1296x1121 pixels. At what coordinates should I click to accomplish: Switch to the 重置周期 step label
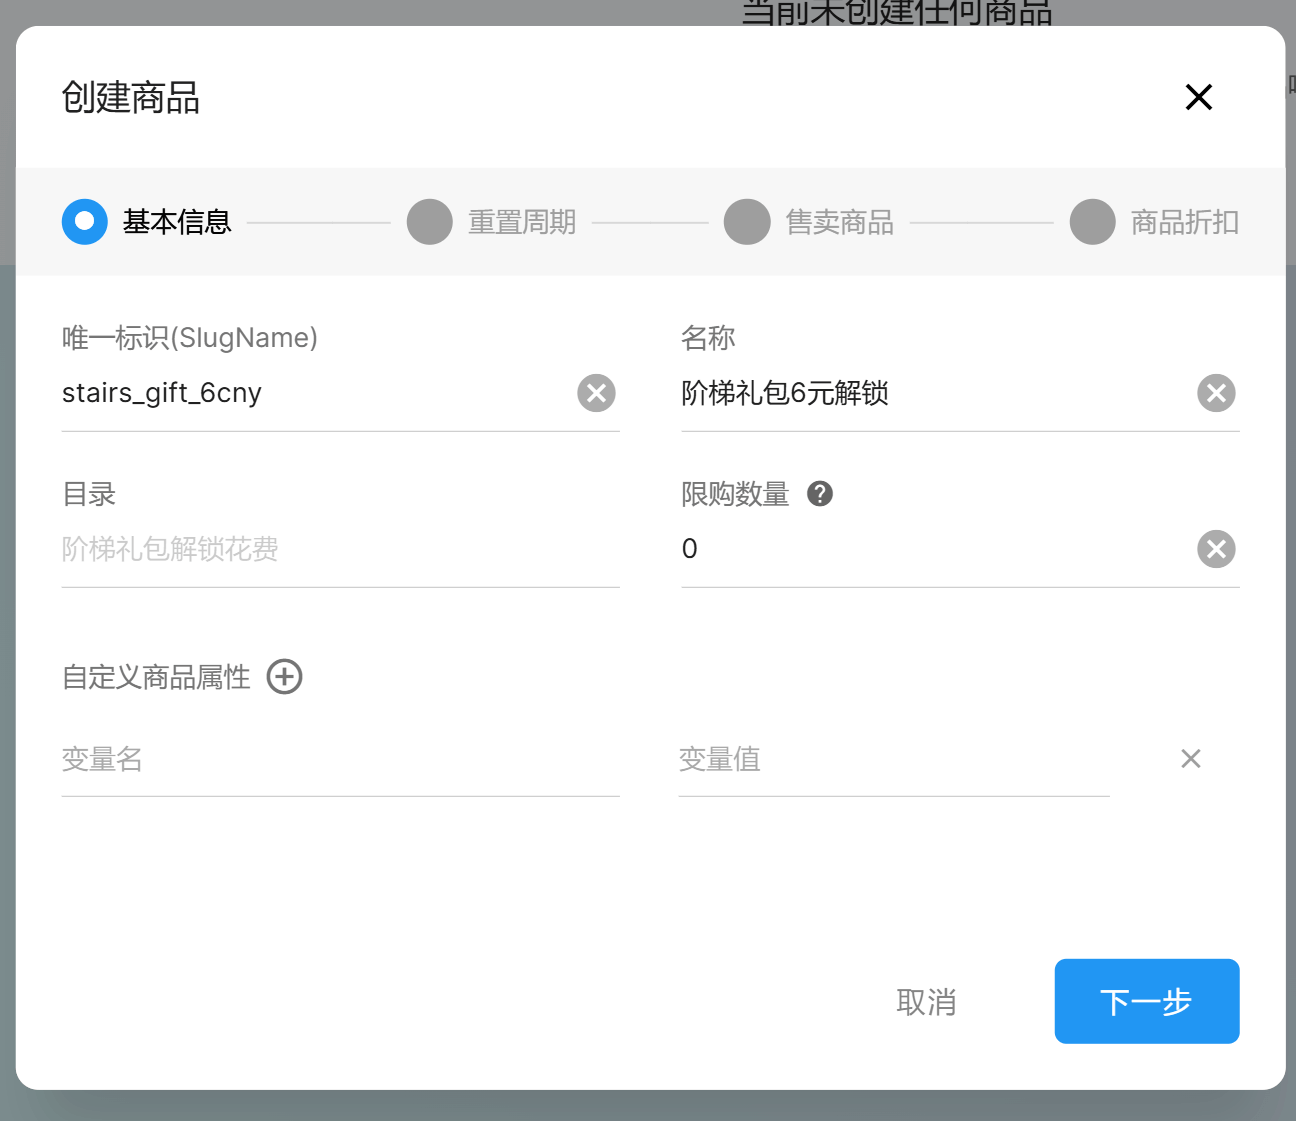[x=522, y=222]
